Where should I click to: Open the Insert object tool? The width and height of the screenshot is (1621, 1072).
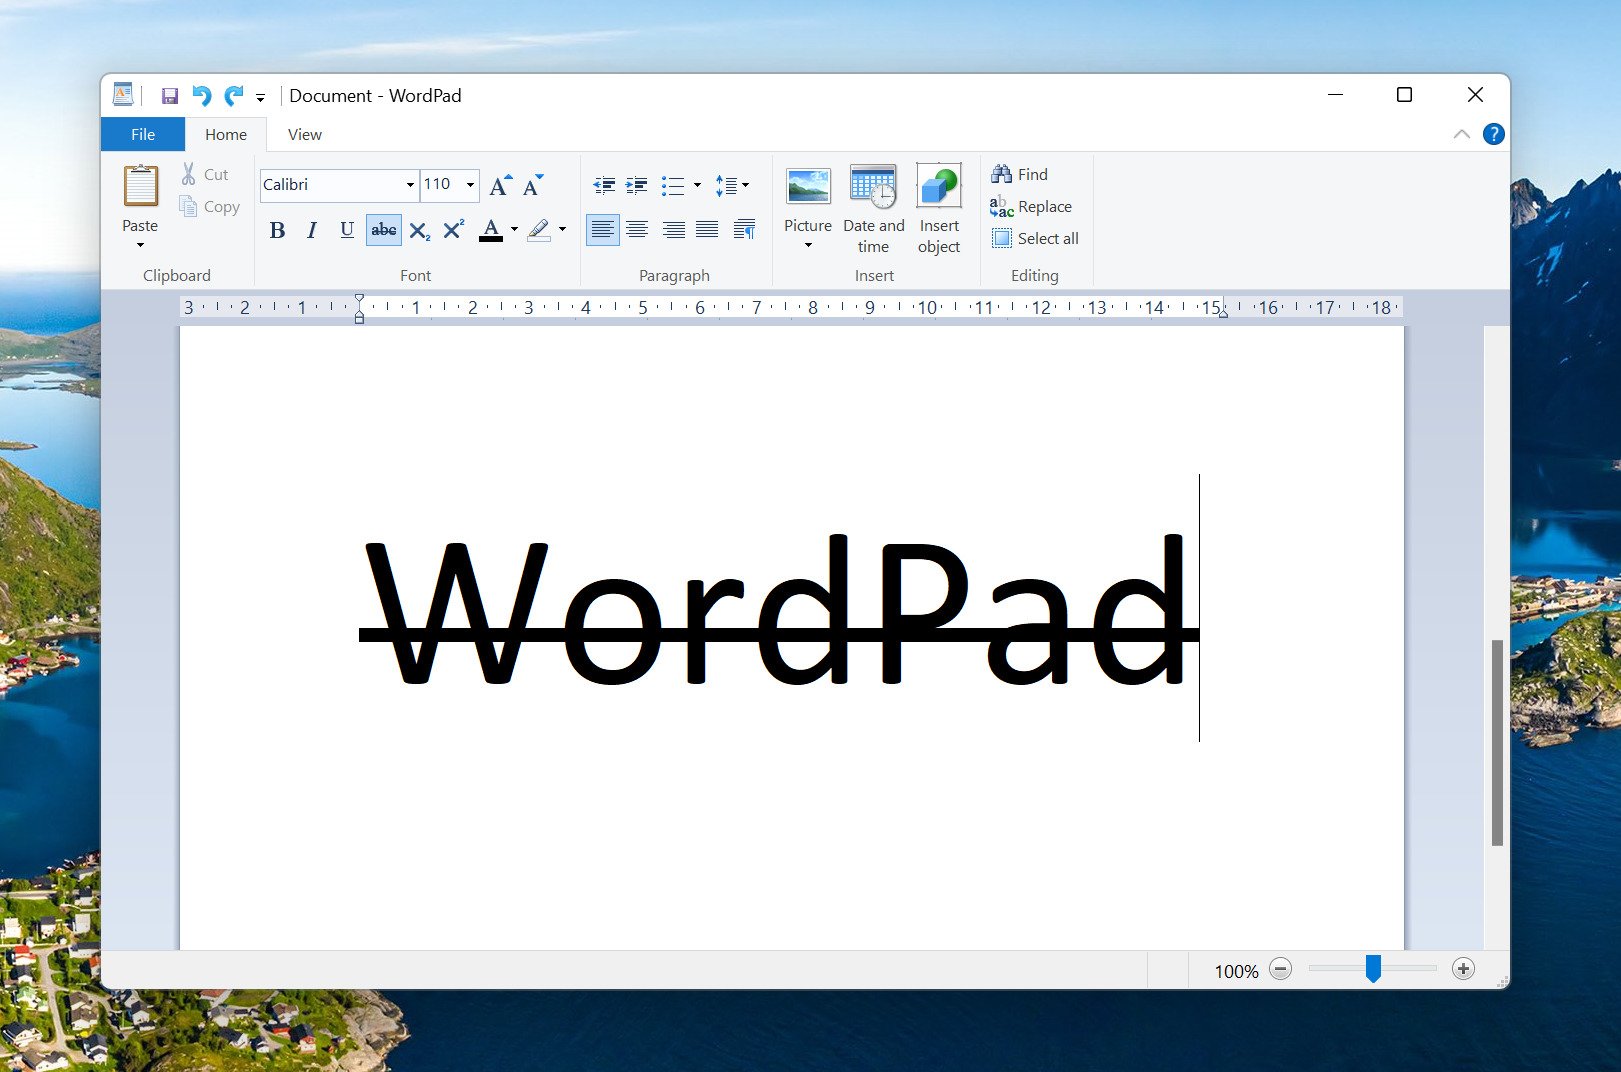[938, 205]
